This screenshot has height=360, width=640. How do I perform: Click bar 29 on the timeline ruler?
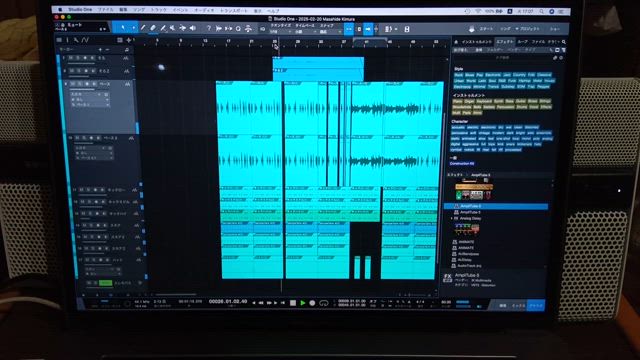tap(298, 42)
